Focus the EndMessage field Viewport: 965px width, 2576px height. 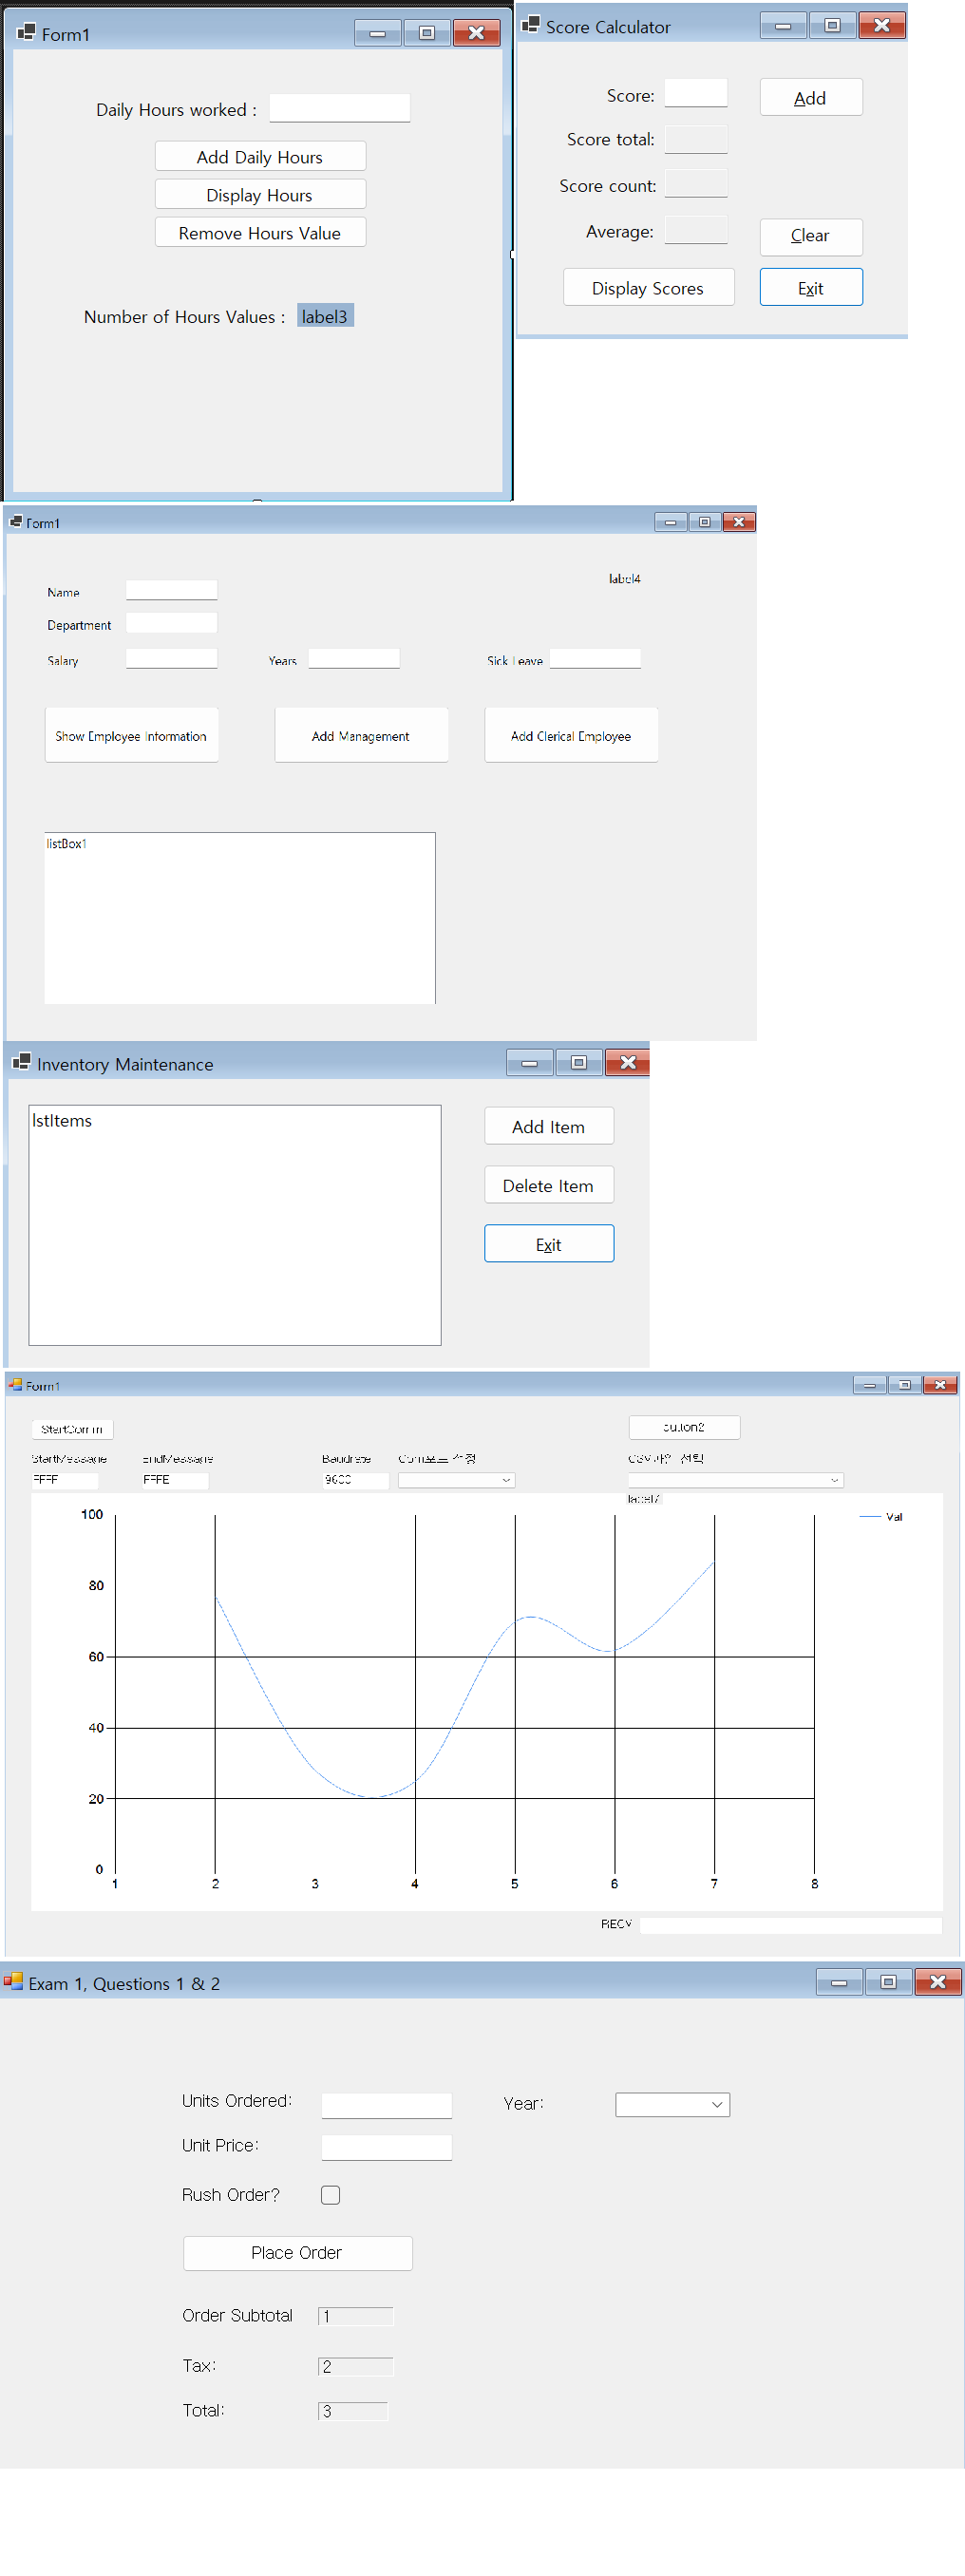(x=175, y=1480)
